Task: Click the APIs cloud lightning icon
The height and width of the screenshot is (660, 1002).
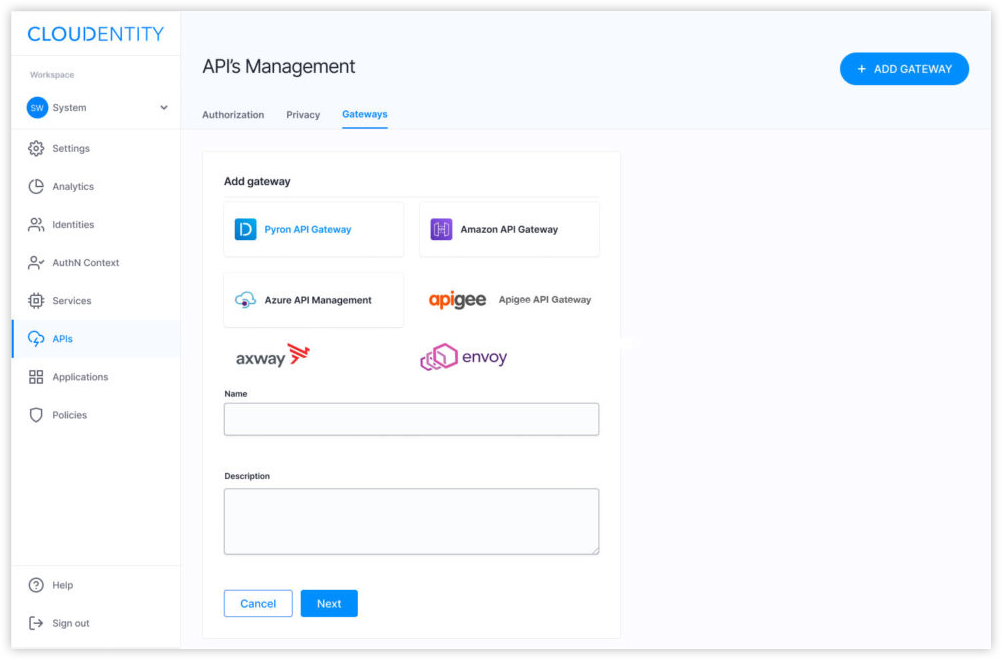Action: 36,339
